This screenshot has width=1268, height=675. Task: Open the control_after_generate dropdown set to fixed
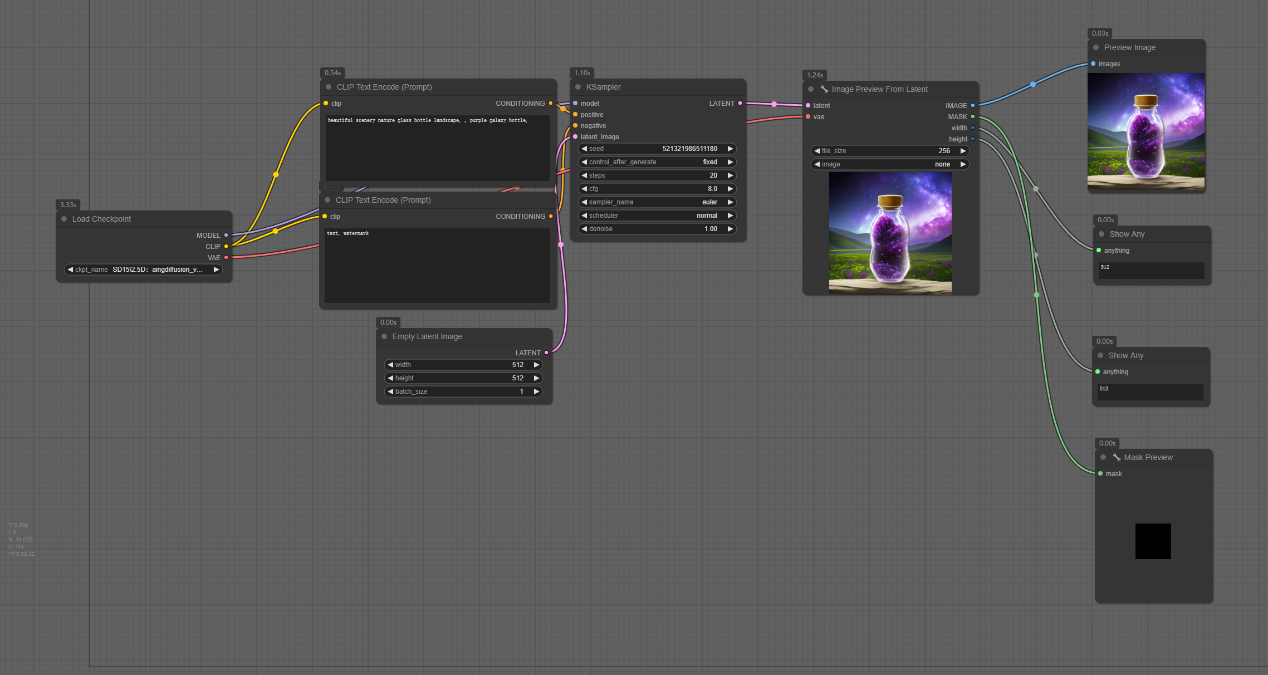pyautogui.click(x=657, y=162)
